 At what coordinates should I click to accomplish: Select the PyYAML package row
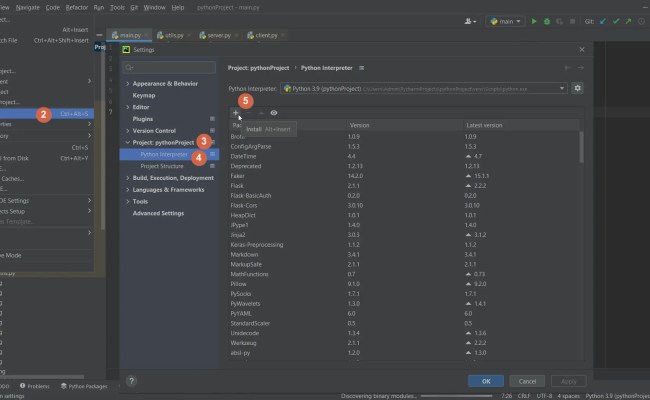coord(404,313)
